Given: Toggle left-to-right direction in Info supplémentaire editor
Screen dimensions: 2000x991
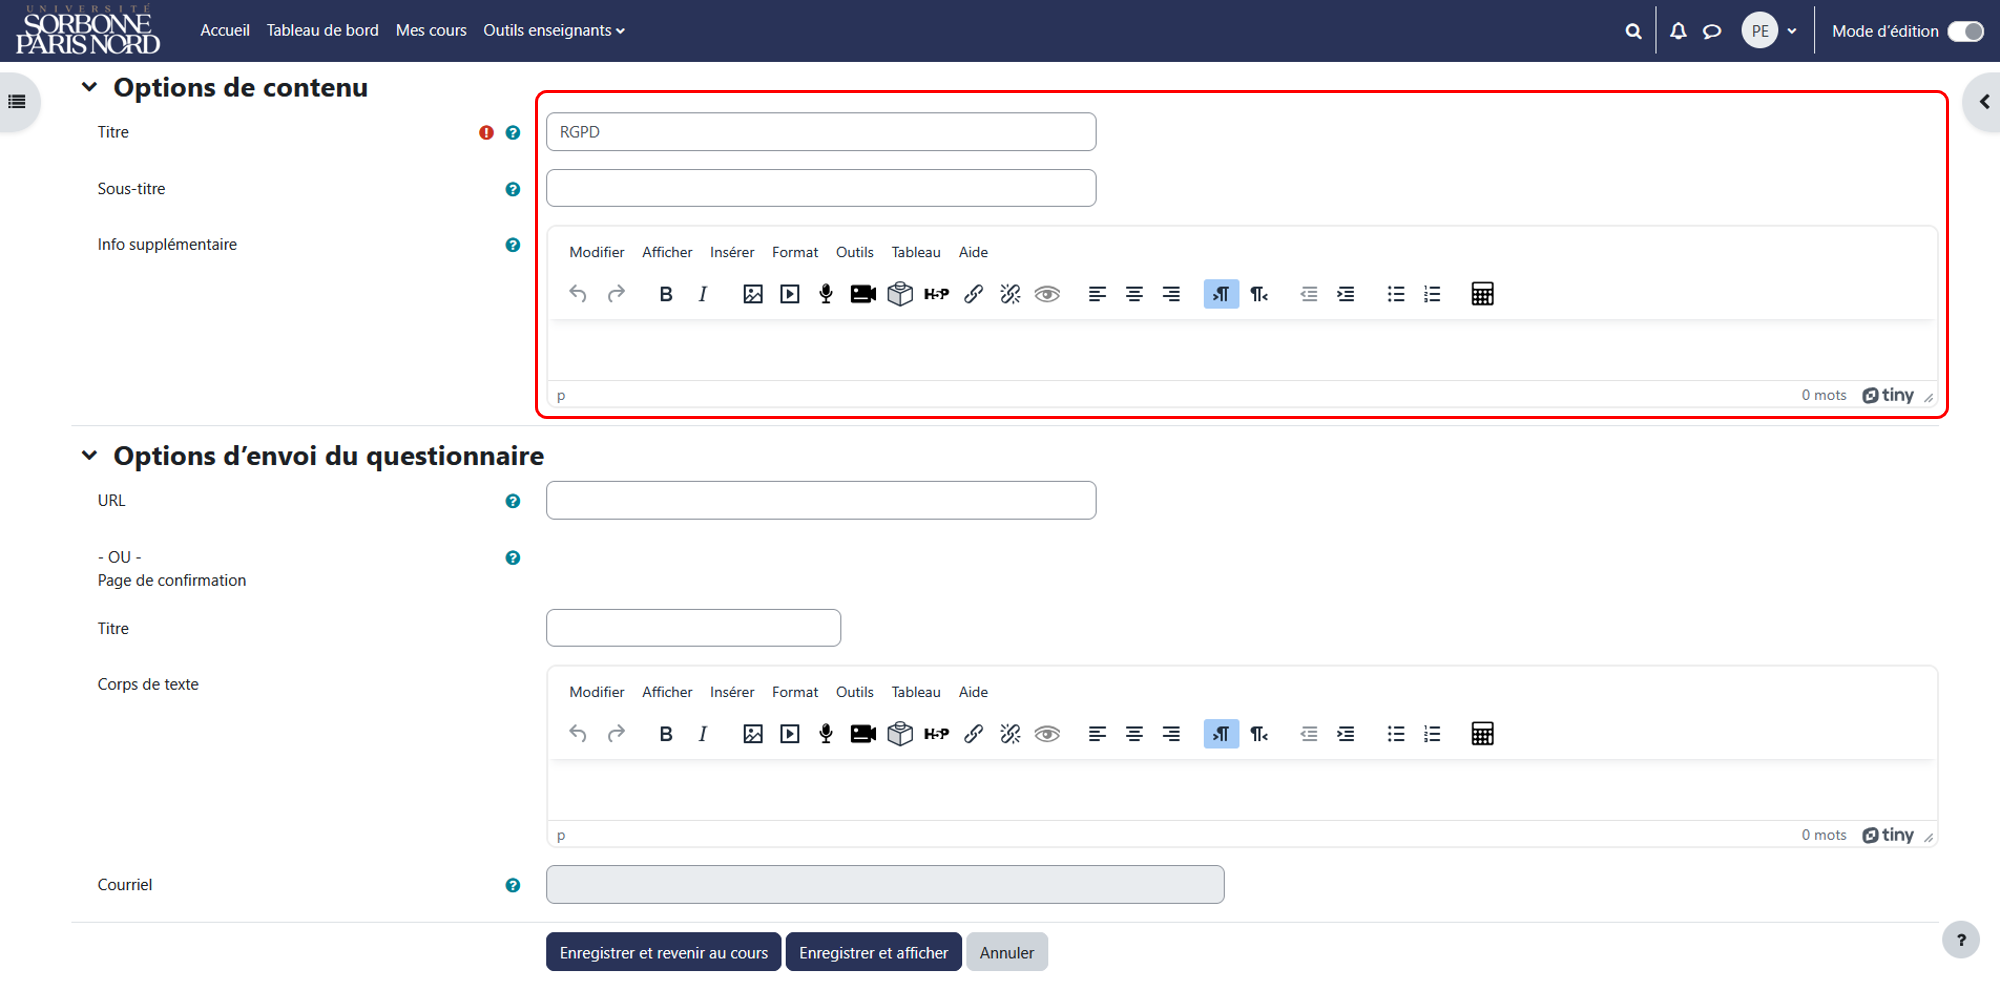Looking at the screenshot, I should click(x=1221, y=294).
